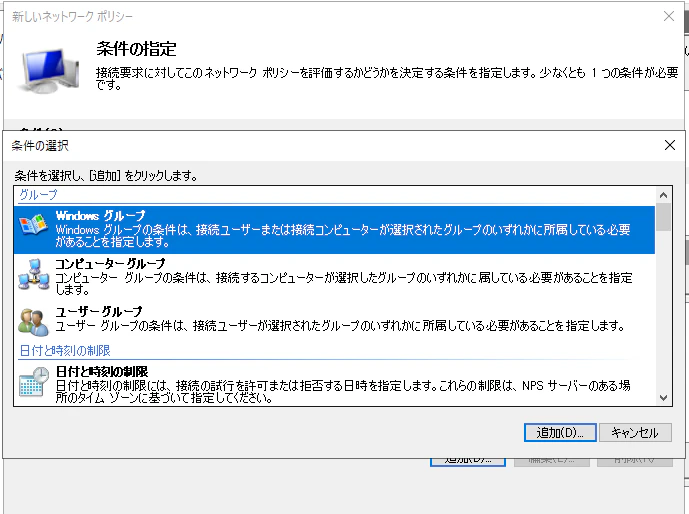Click the 条件の指定 heading

click(136, 49)
